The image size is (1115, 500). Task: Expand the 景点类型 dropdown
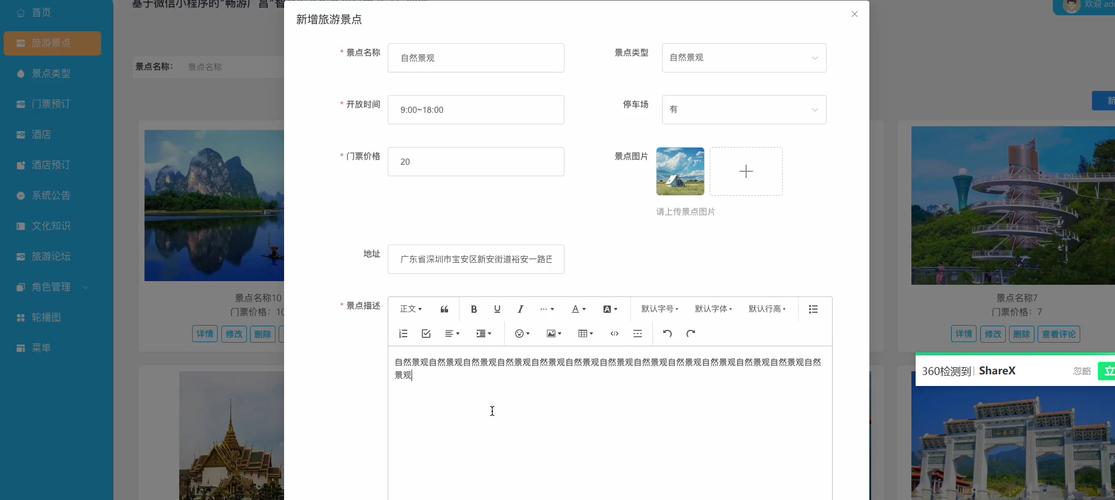[744, 58]
